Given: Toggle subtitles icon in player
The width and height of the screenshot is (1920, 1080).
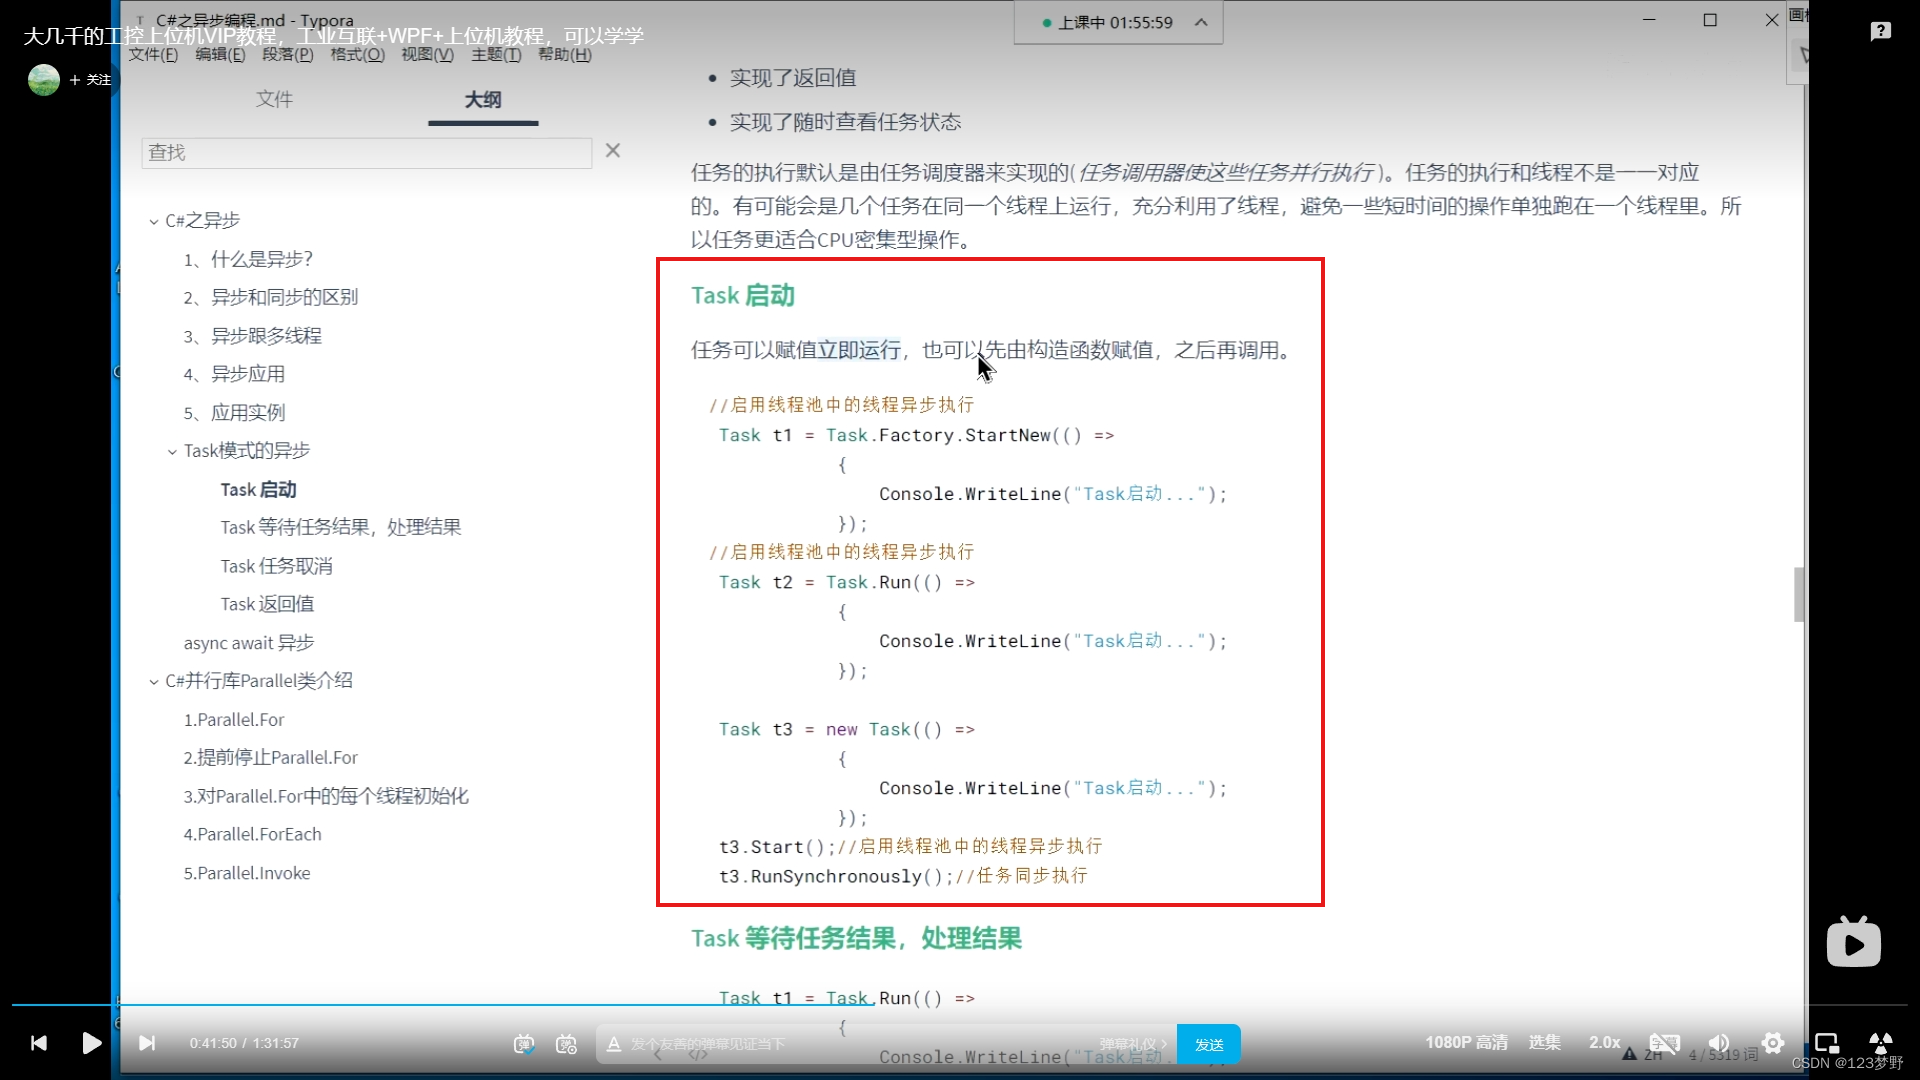Looking at the screenshot, I should click(1664, 1043).
